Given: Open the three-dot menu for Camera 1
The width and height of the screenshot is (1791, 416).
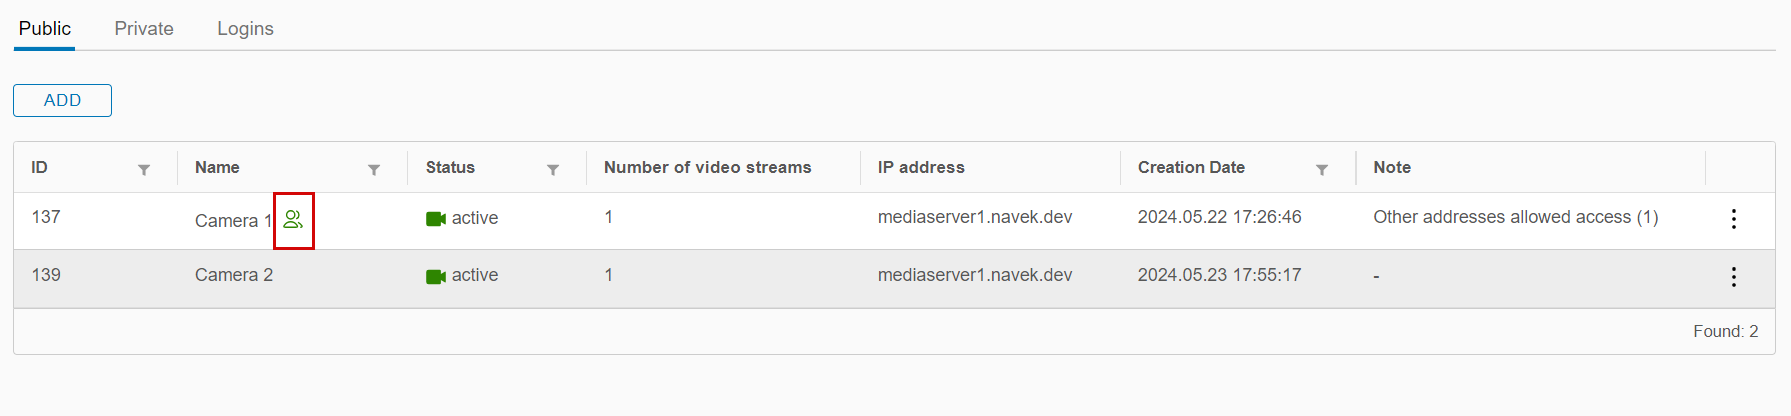Looking at the screenshot, I should tap(1733, 219).
